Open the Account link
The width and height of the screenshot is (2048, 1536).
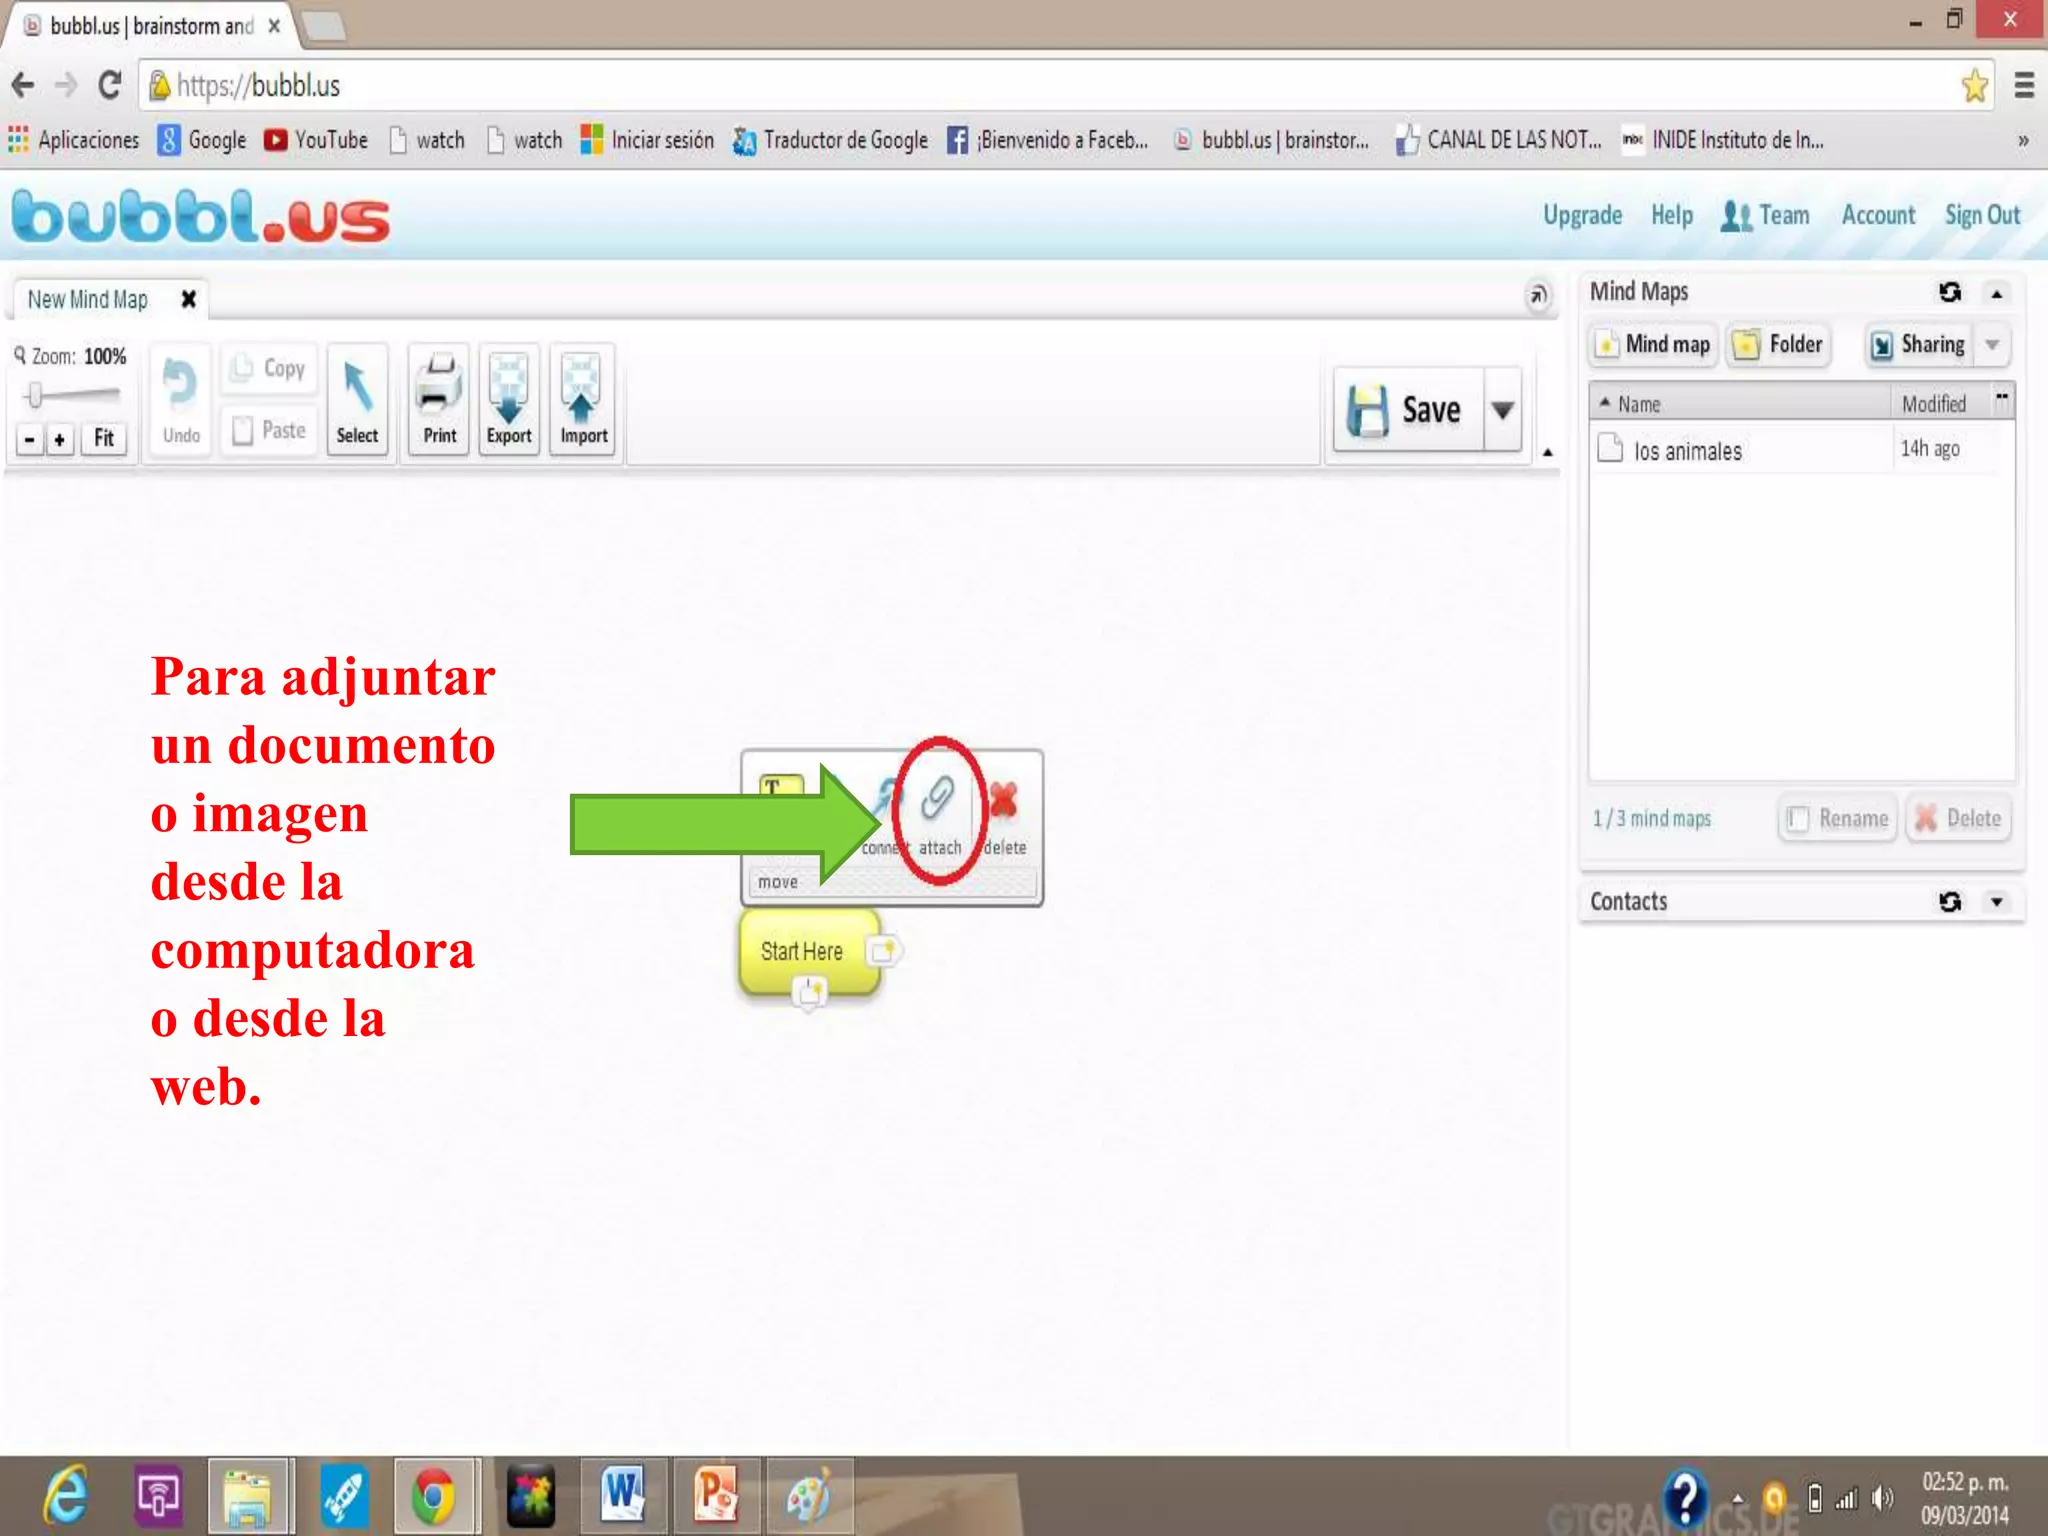1878,215
